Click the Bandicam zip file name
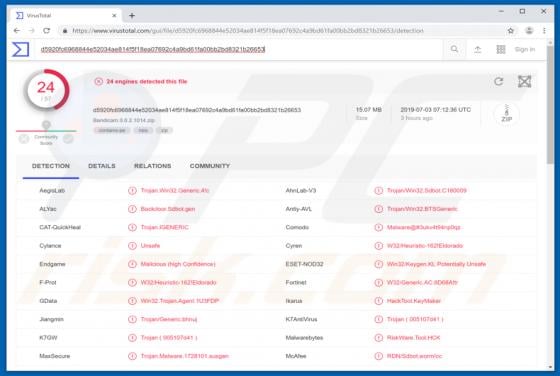Screen dimensions: 560x376 pos(124,120)
